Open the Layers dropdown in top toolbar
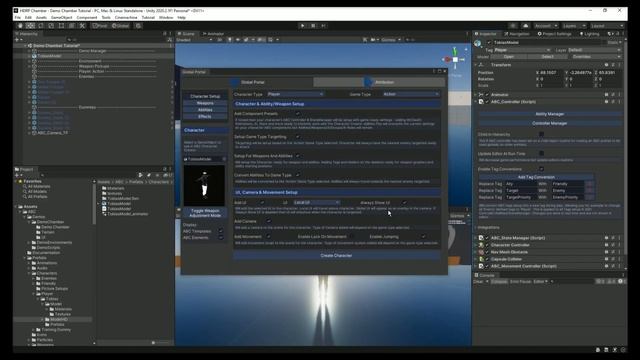Screen dimensions: 640x360 tap(574, 26)
